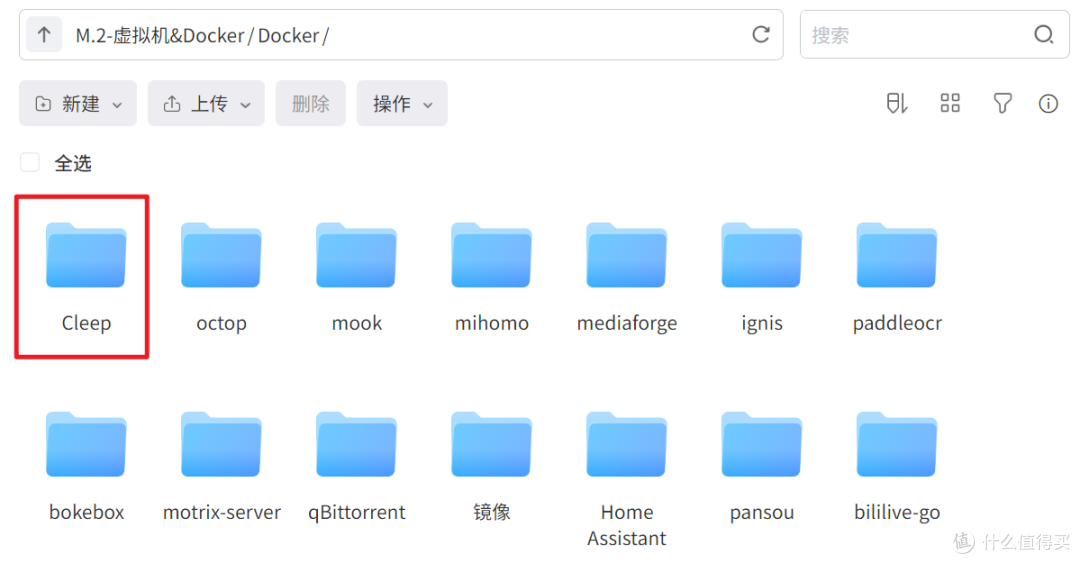Open the paddleocr folder icon

pyautogui.click(x=896, y=255)
